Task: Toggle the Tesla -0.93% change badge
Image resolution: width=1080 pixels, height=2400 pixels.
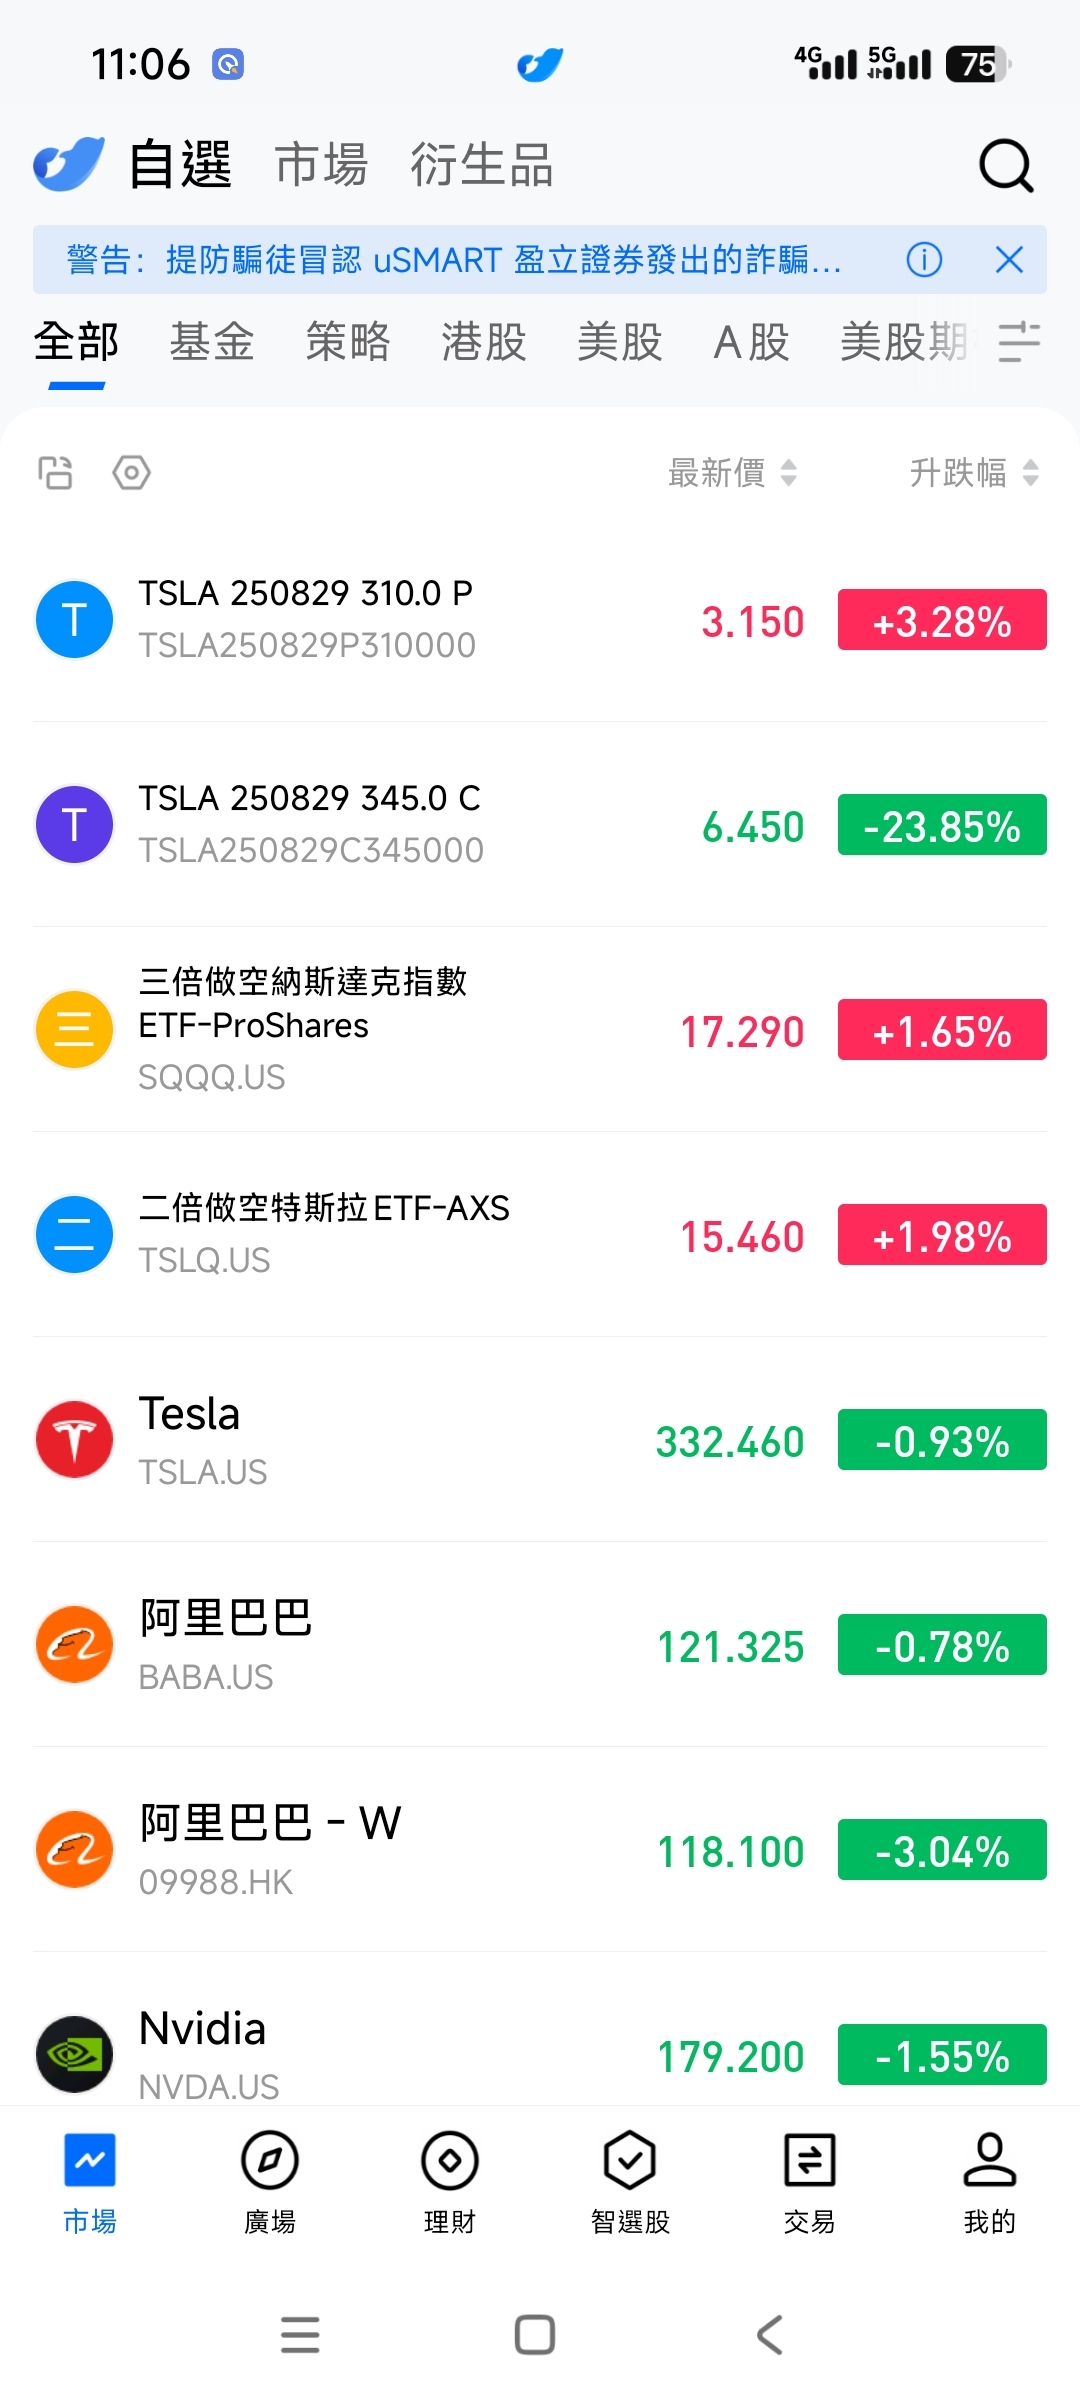Action: click(x=942, y=1440)
